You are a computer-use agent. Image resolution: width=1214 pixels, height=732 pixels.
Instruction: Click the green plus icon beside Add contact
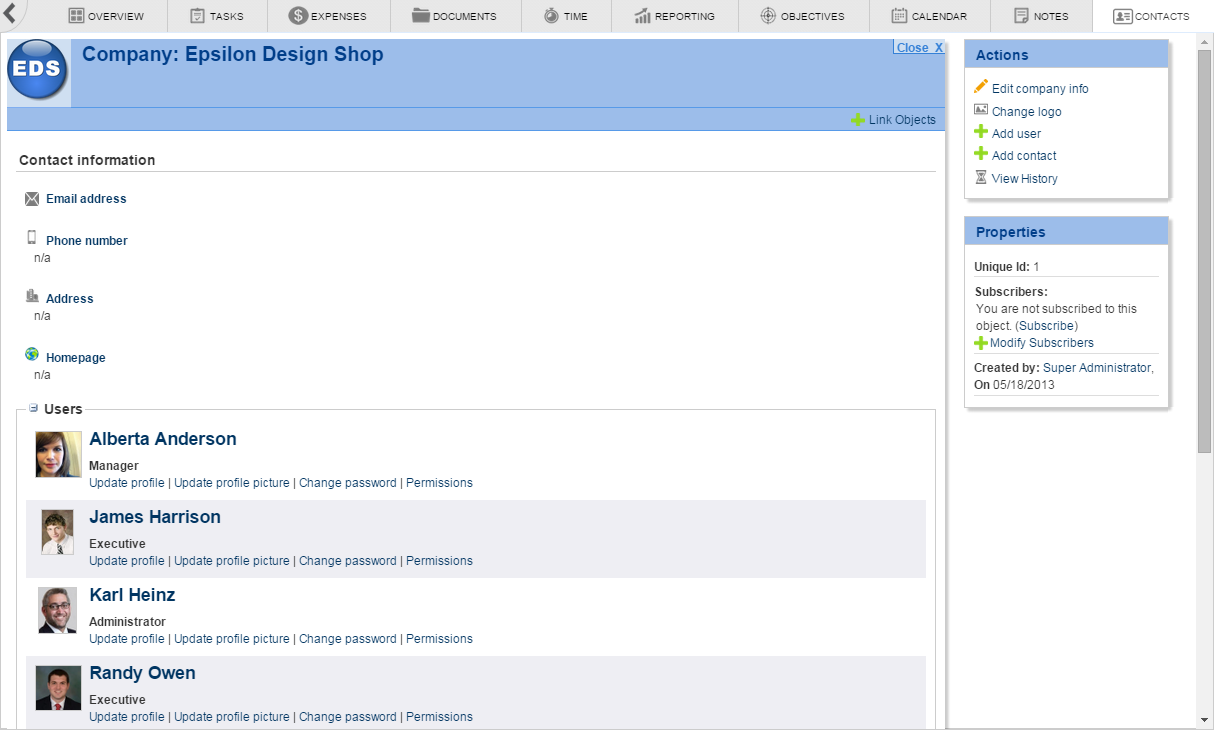(x=981, y=154)
